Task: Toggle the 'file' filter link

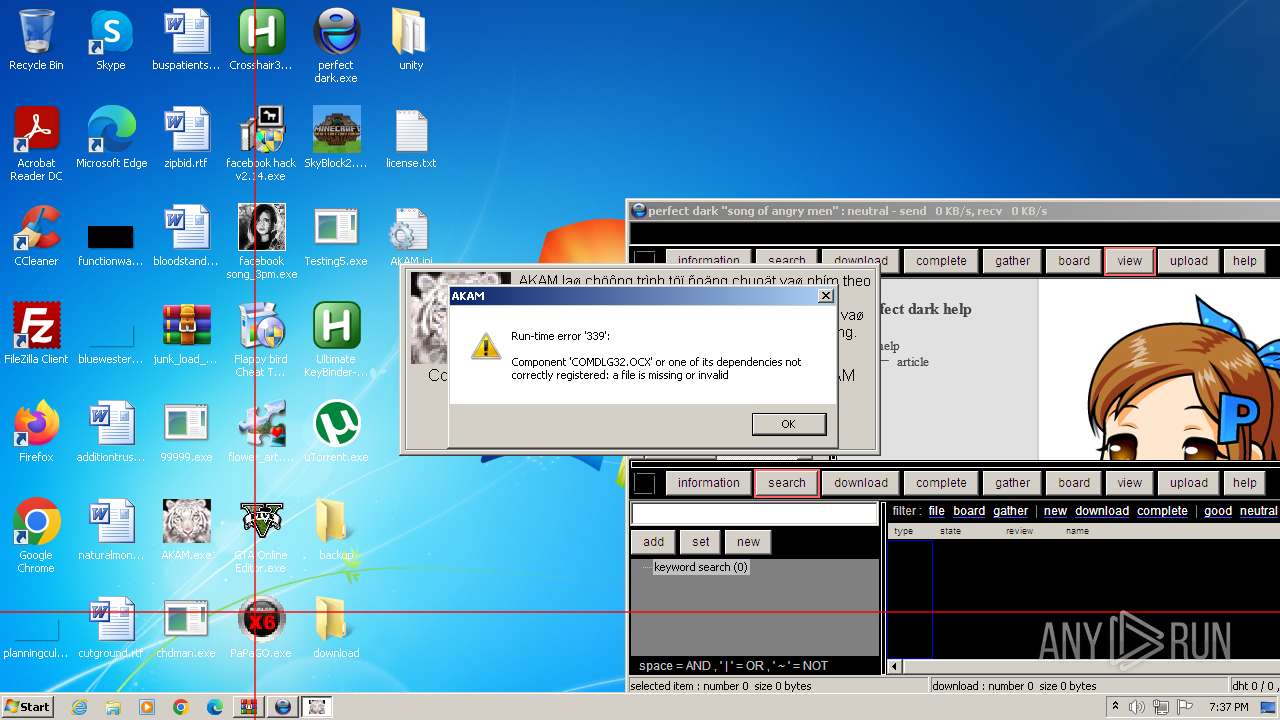Action: tap(936, 511)
